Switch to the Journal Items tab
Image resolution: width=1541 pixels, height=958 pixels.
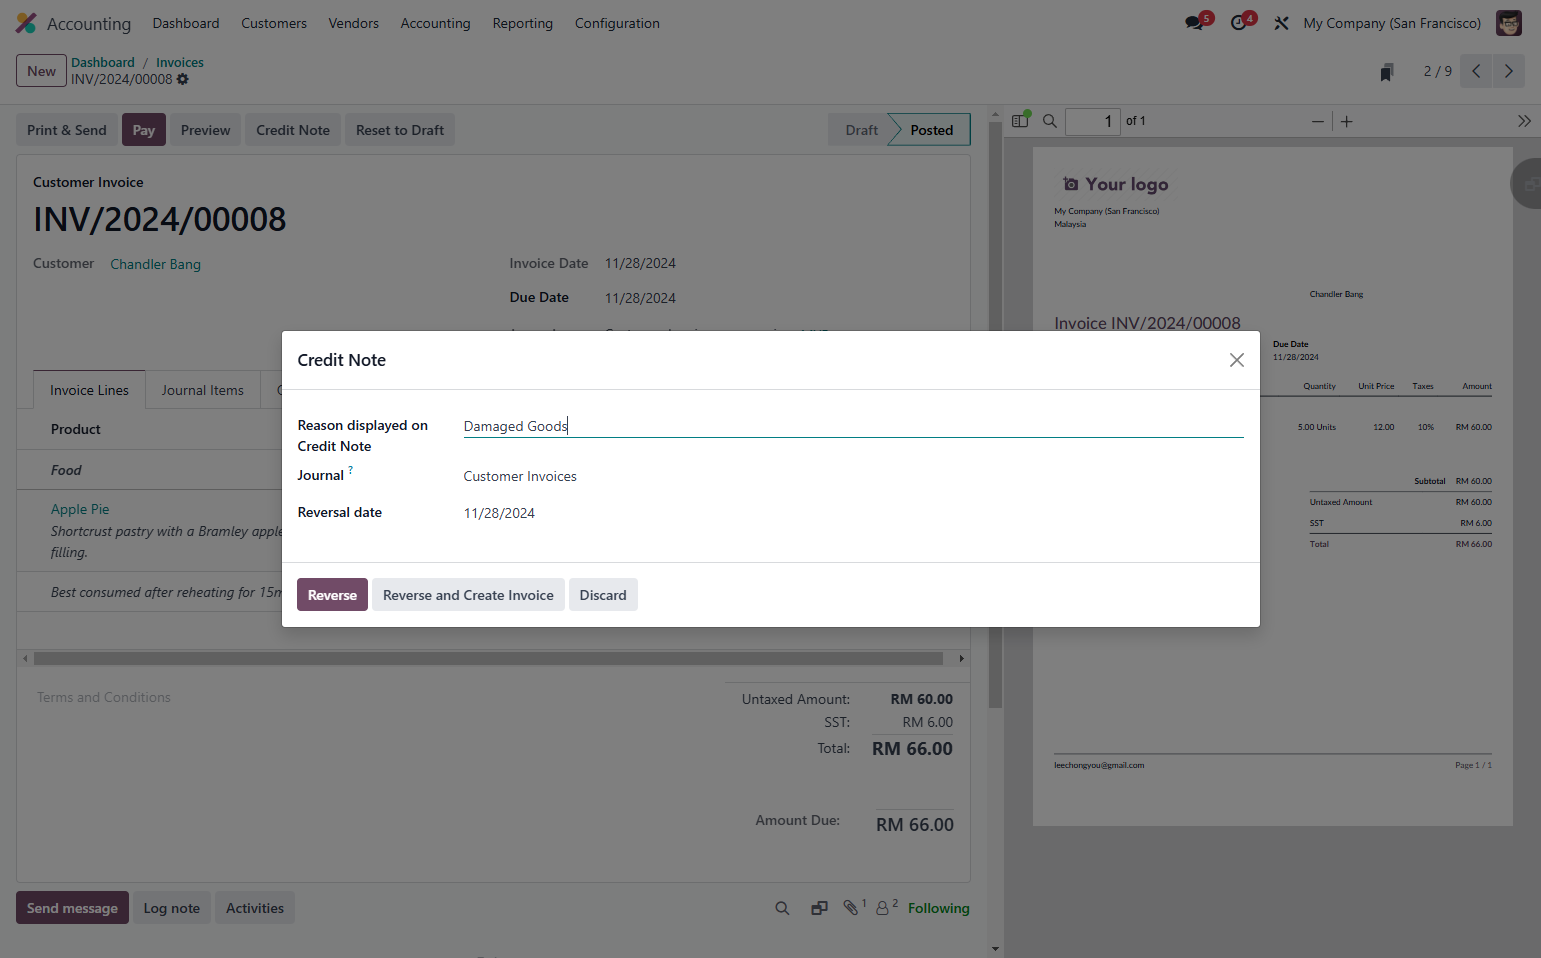pyautogui.click(x=203, y=390)
